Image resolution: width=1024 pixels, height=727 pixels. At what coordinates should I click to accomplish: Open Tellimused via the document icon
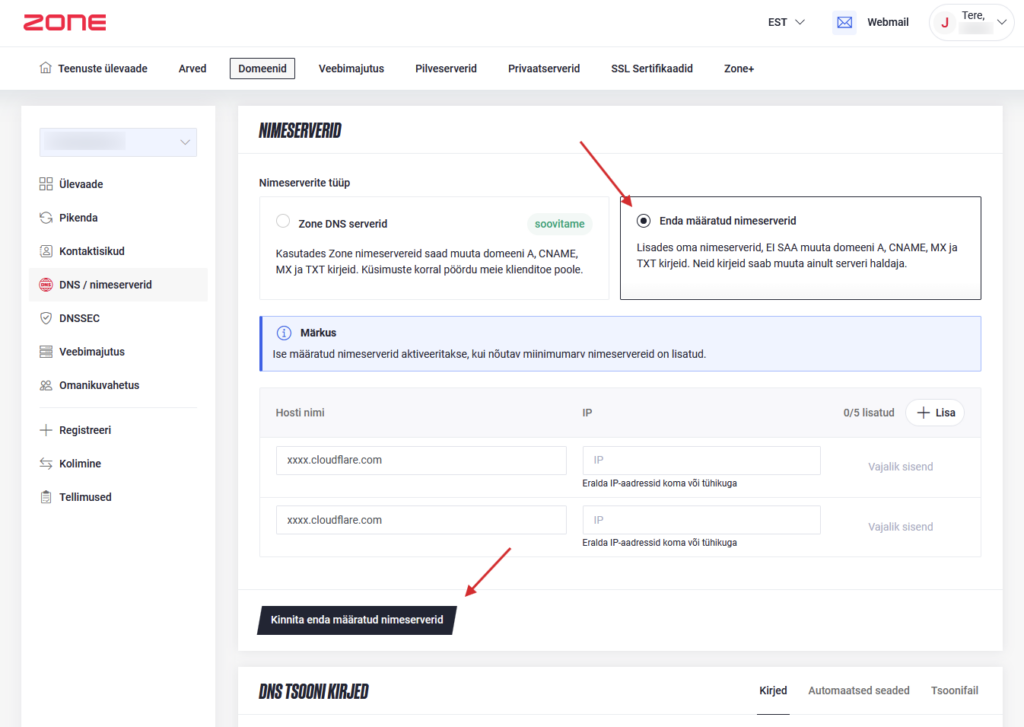[x=47, y=496]
